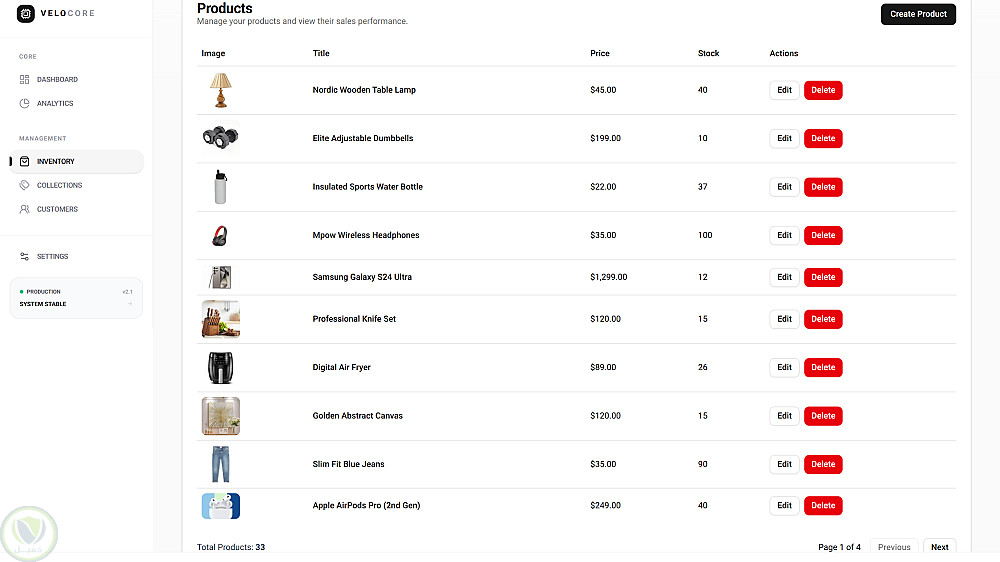Edit the Nordic Wooden Table Lamp
This screenshot has width=1000, height=562.
click(784, 90)
